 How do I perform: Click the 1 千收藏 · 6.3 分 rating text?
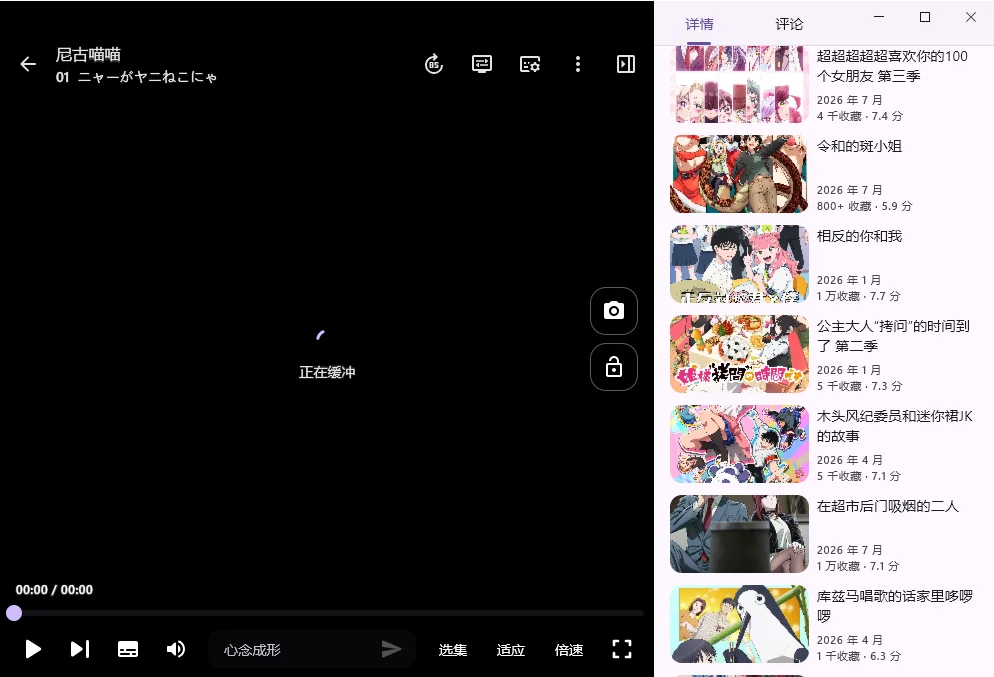(x=858, y=656)
